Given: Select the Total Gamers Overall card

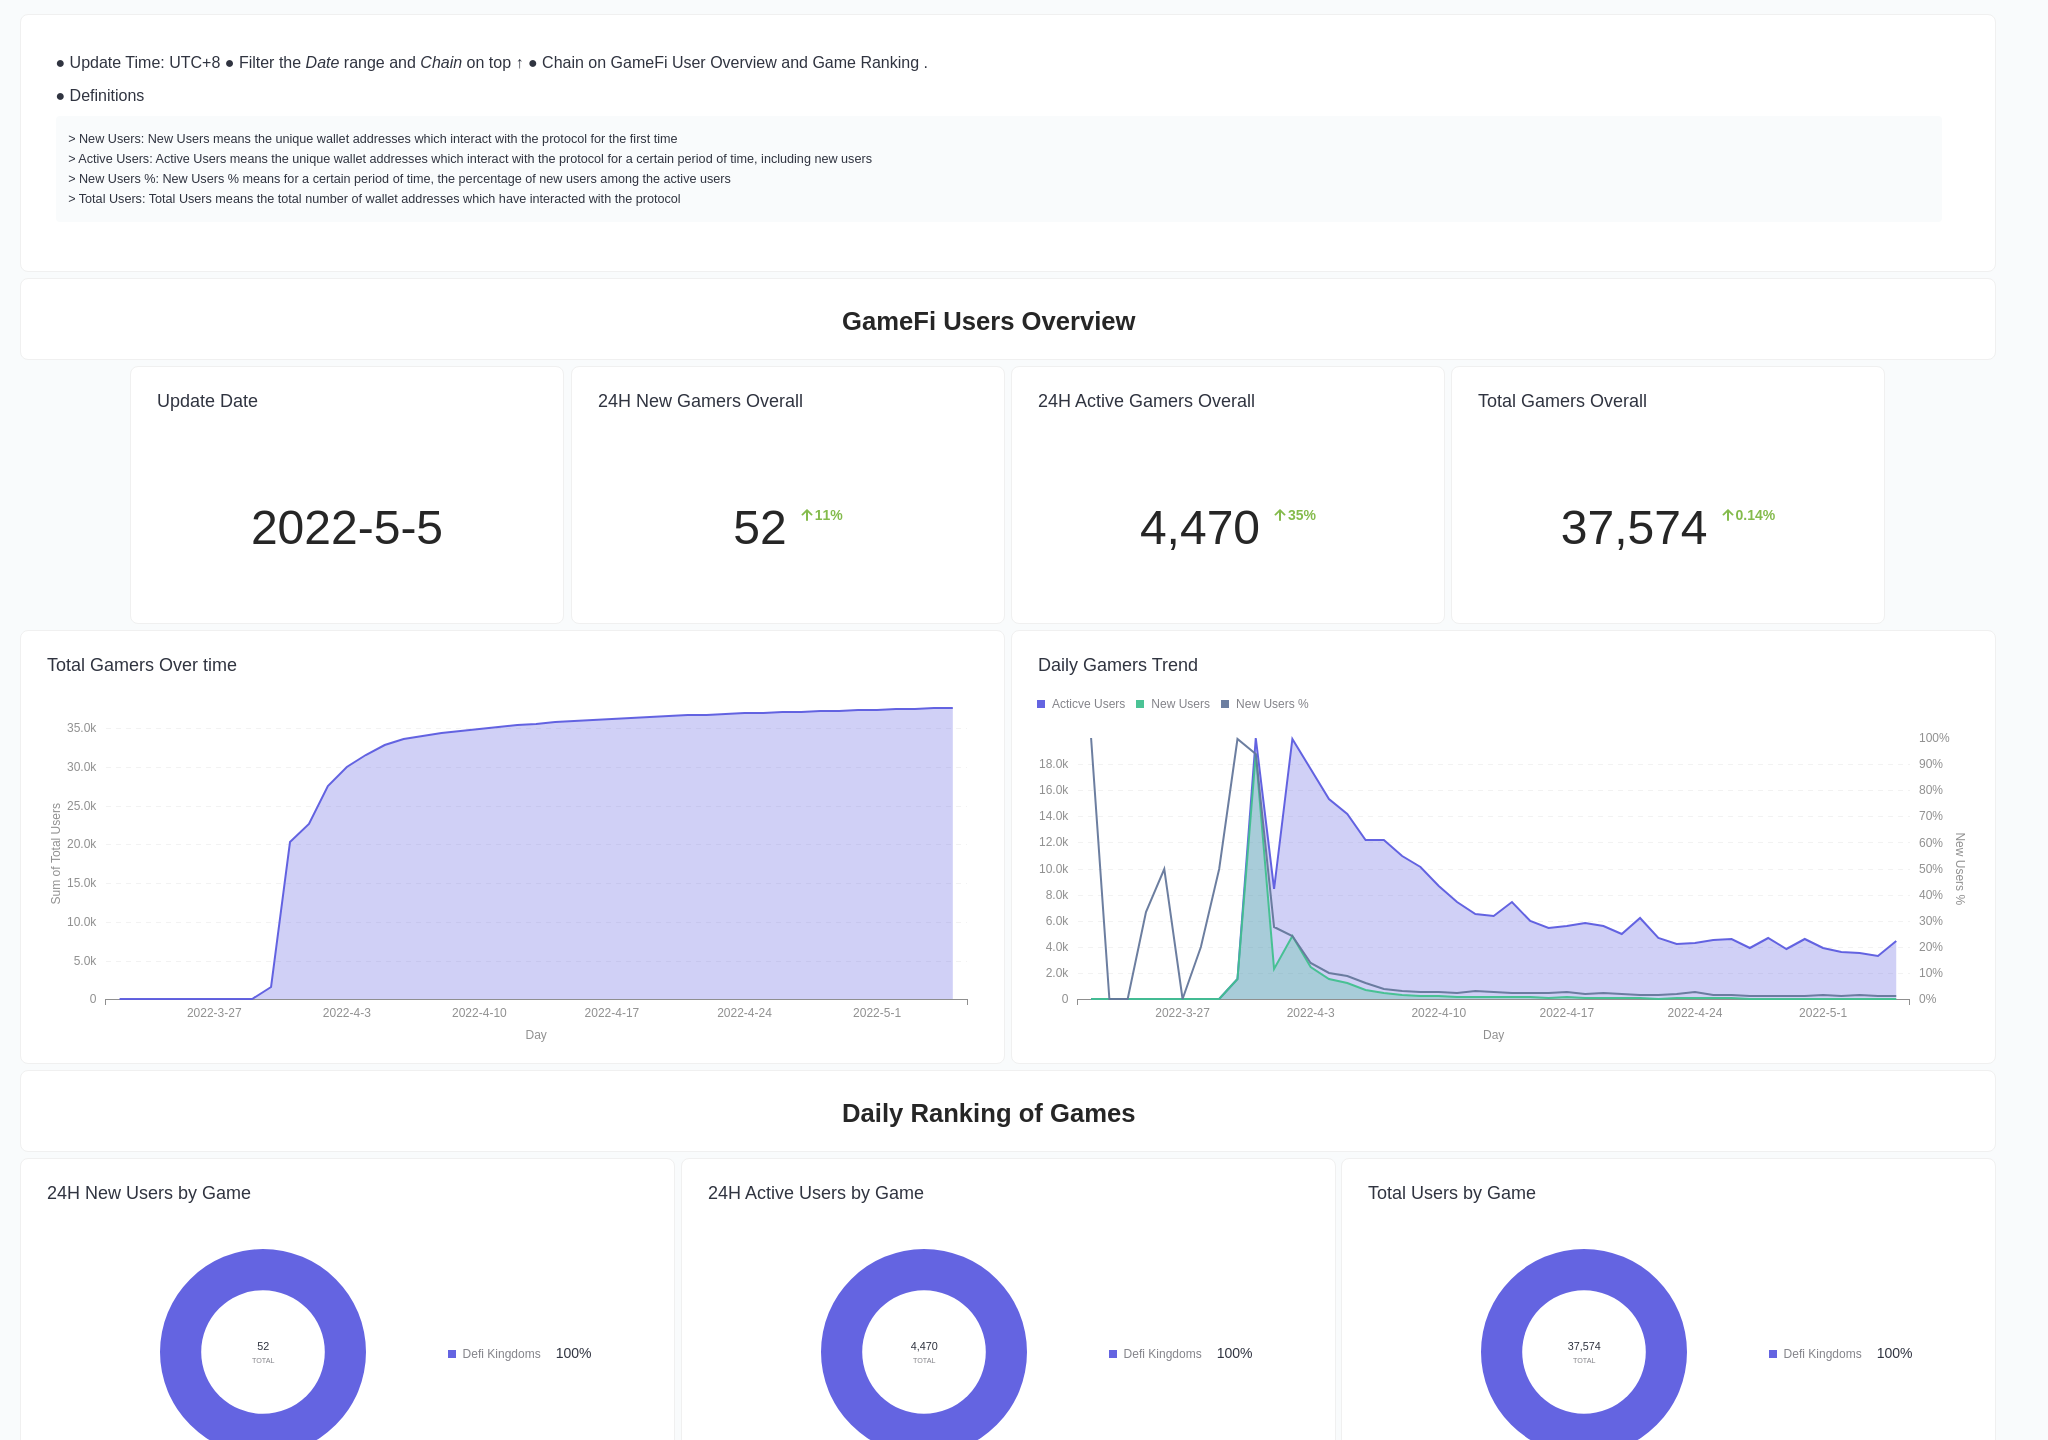Looking at the screenshot, I should point(1666,495).
